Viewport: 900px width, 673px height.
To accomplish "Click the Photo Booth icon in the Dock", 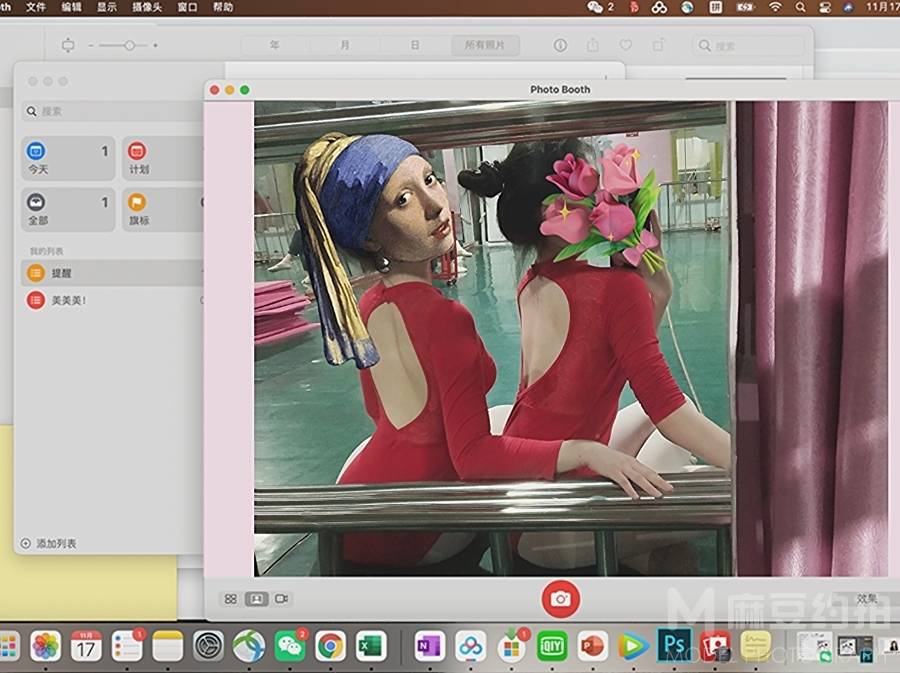I will tap(715, 647).
